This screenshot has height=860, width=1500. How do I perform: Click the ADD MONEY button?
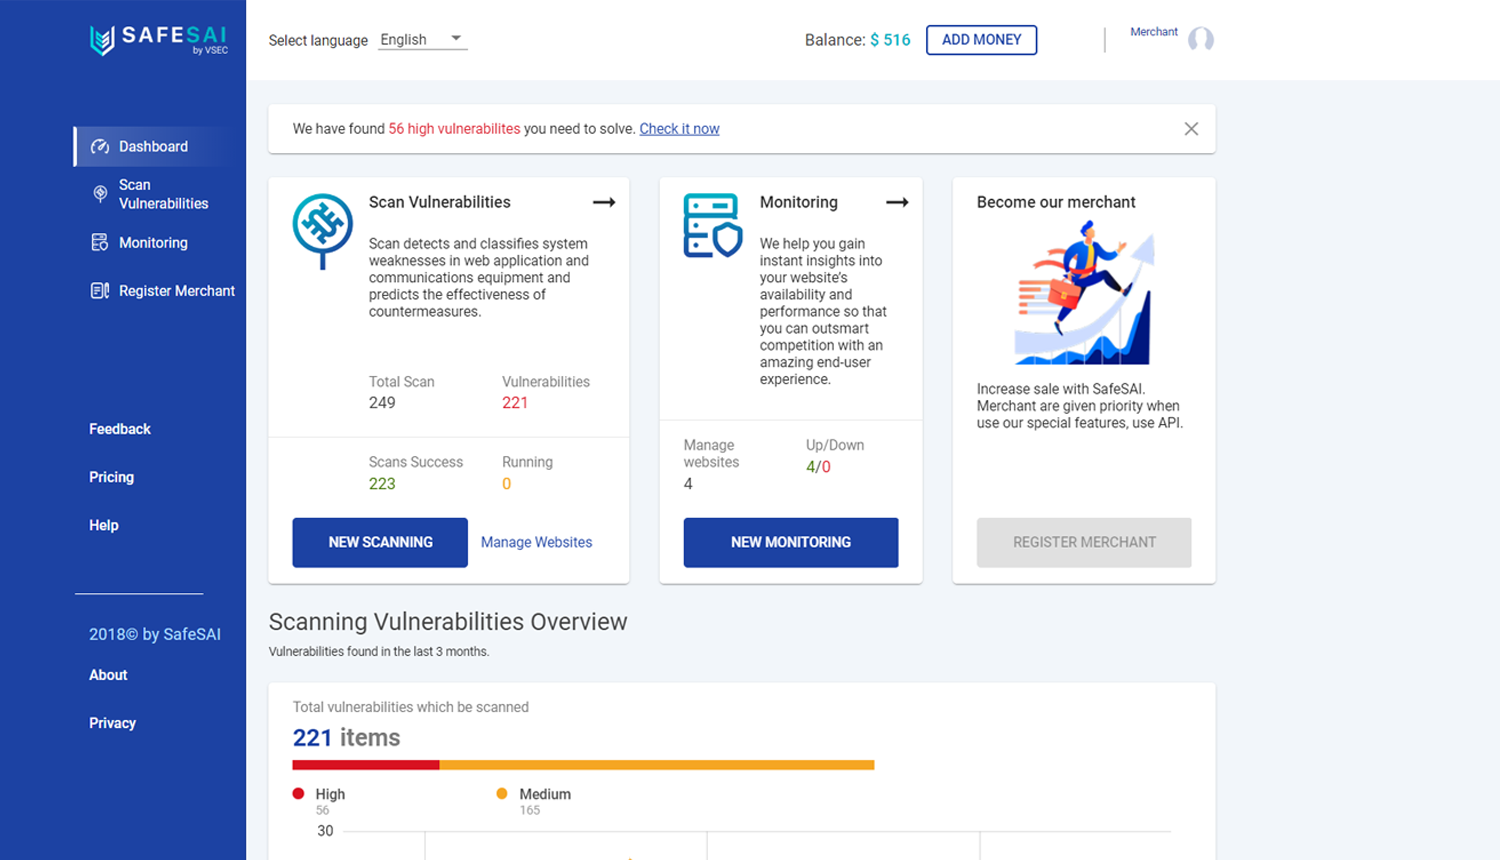981,40
